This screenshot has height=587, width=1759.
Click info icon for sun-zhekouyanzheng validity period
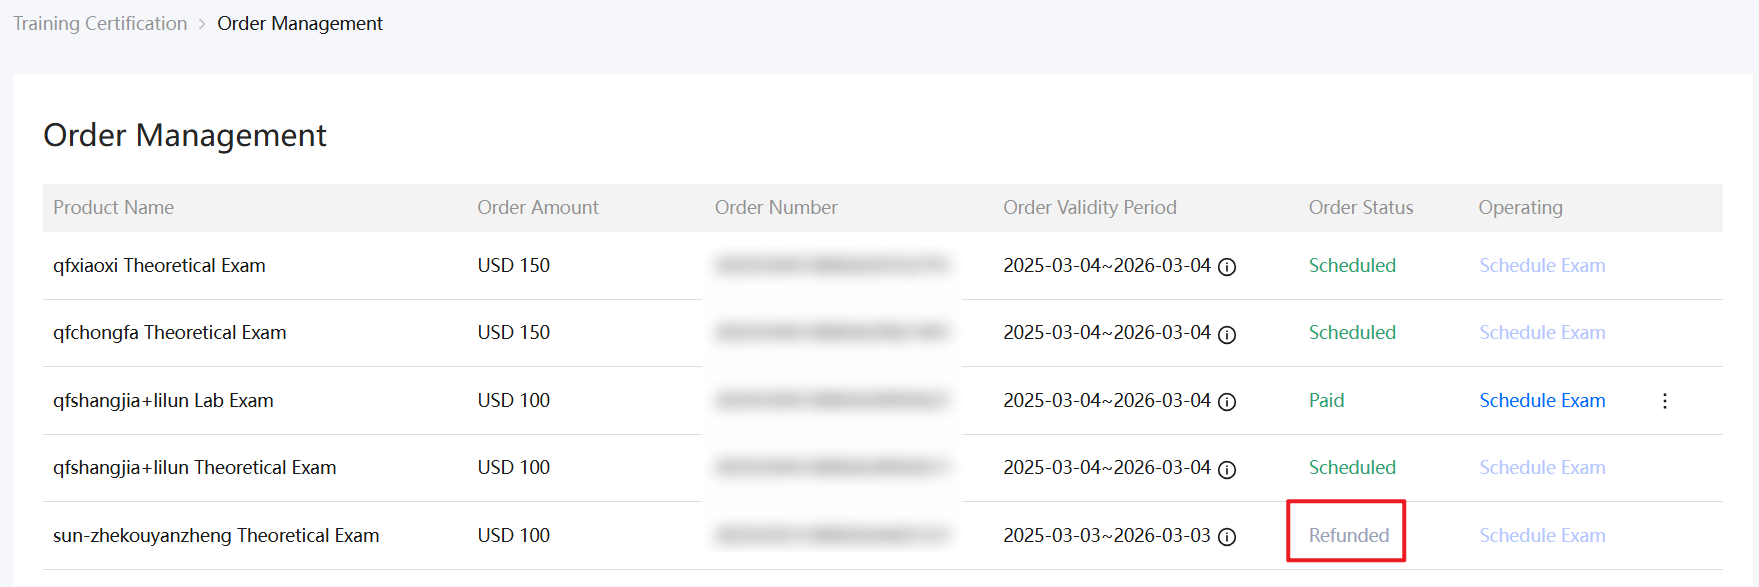tap(1227, 537)
